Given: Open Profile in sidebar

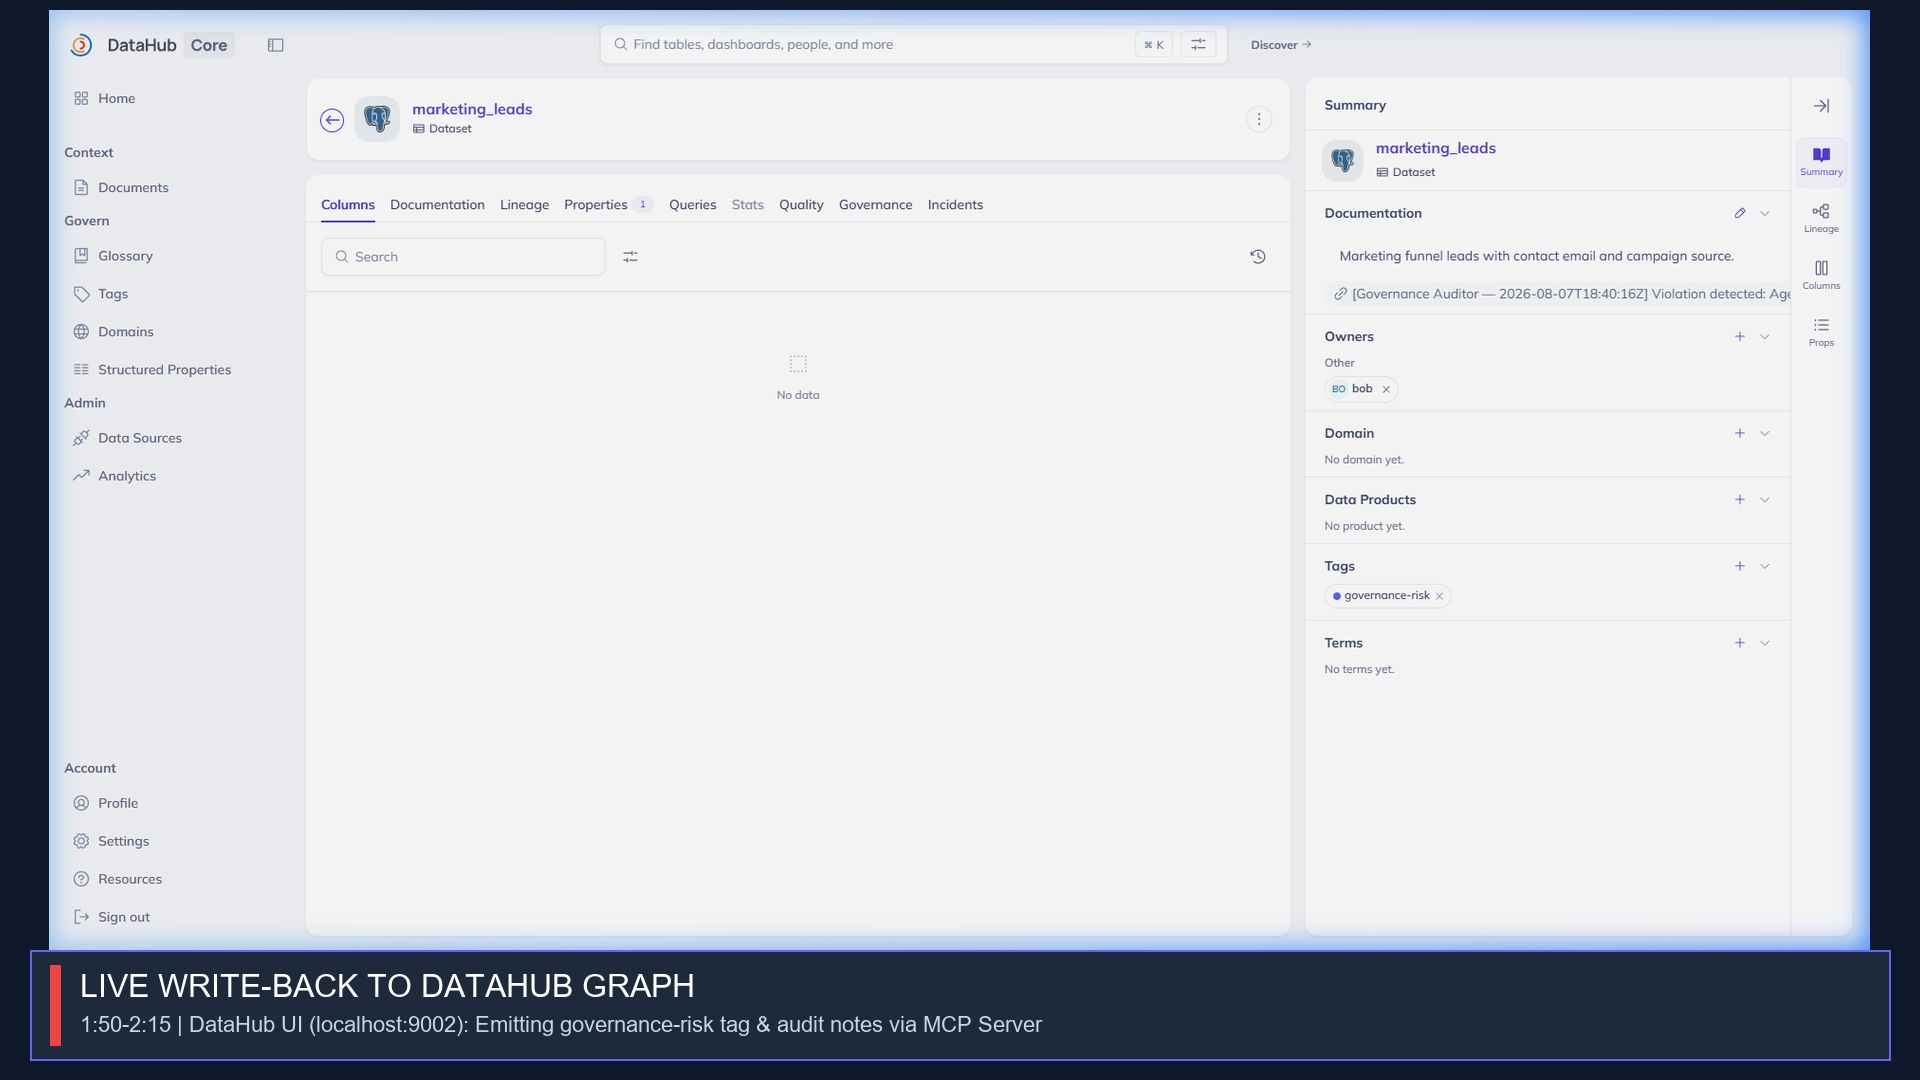Looking at the screenshot, I should (x=106, y=803).
